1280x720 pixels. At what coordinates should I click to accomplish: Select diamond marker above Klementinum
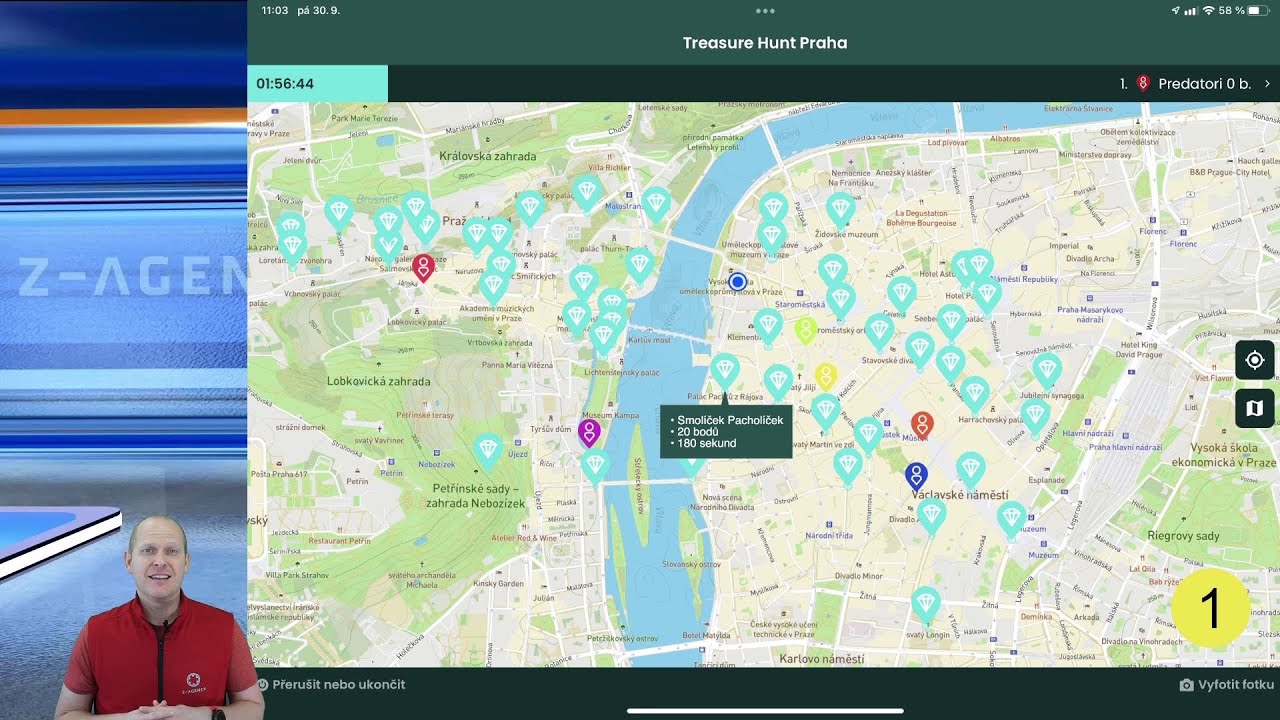coord(768,325)
